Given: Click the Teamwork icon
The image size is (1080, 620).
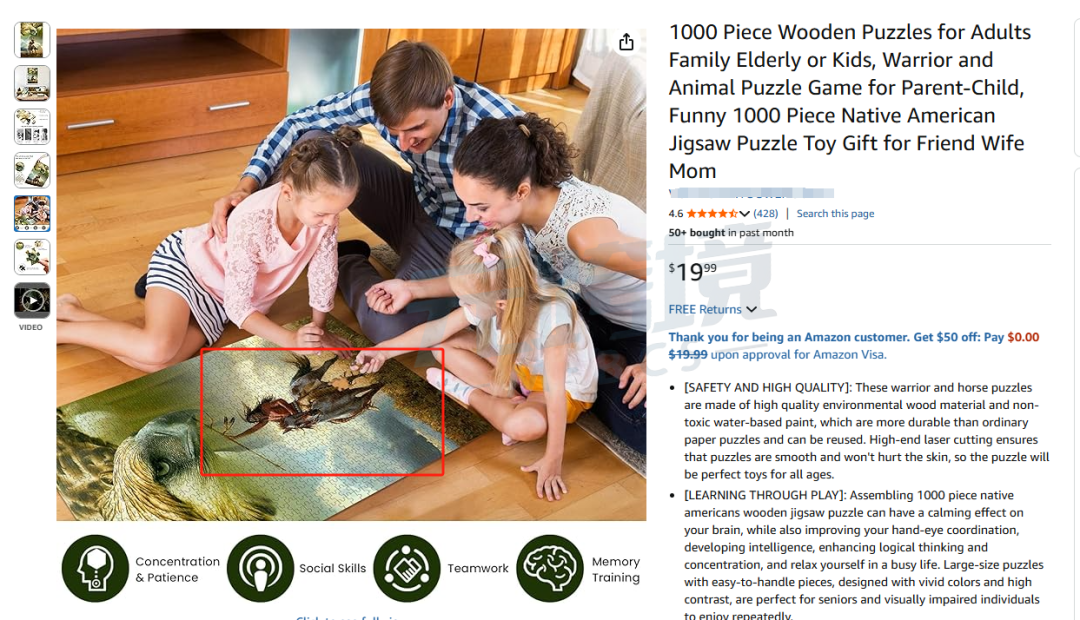Looking at the screenshot, I should 407,568.
